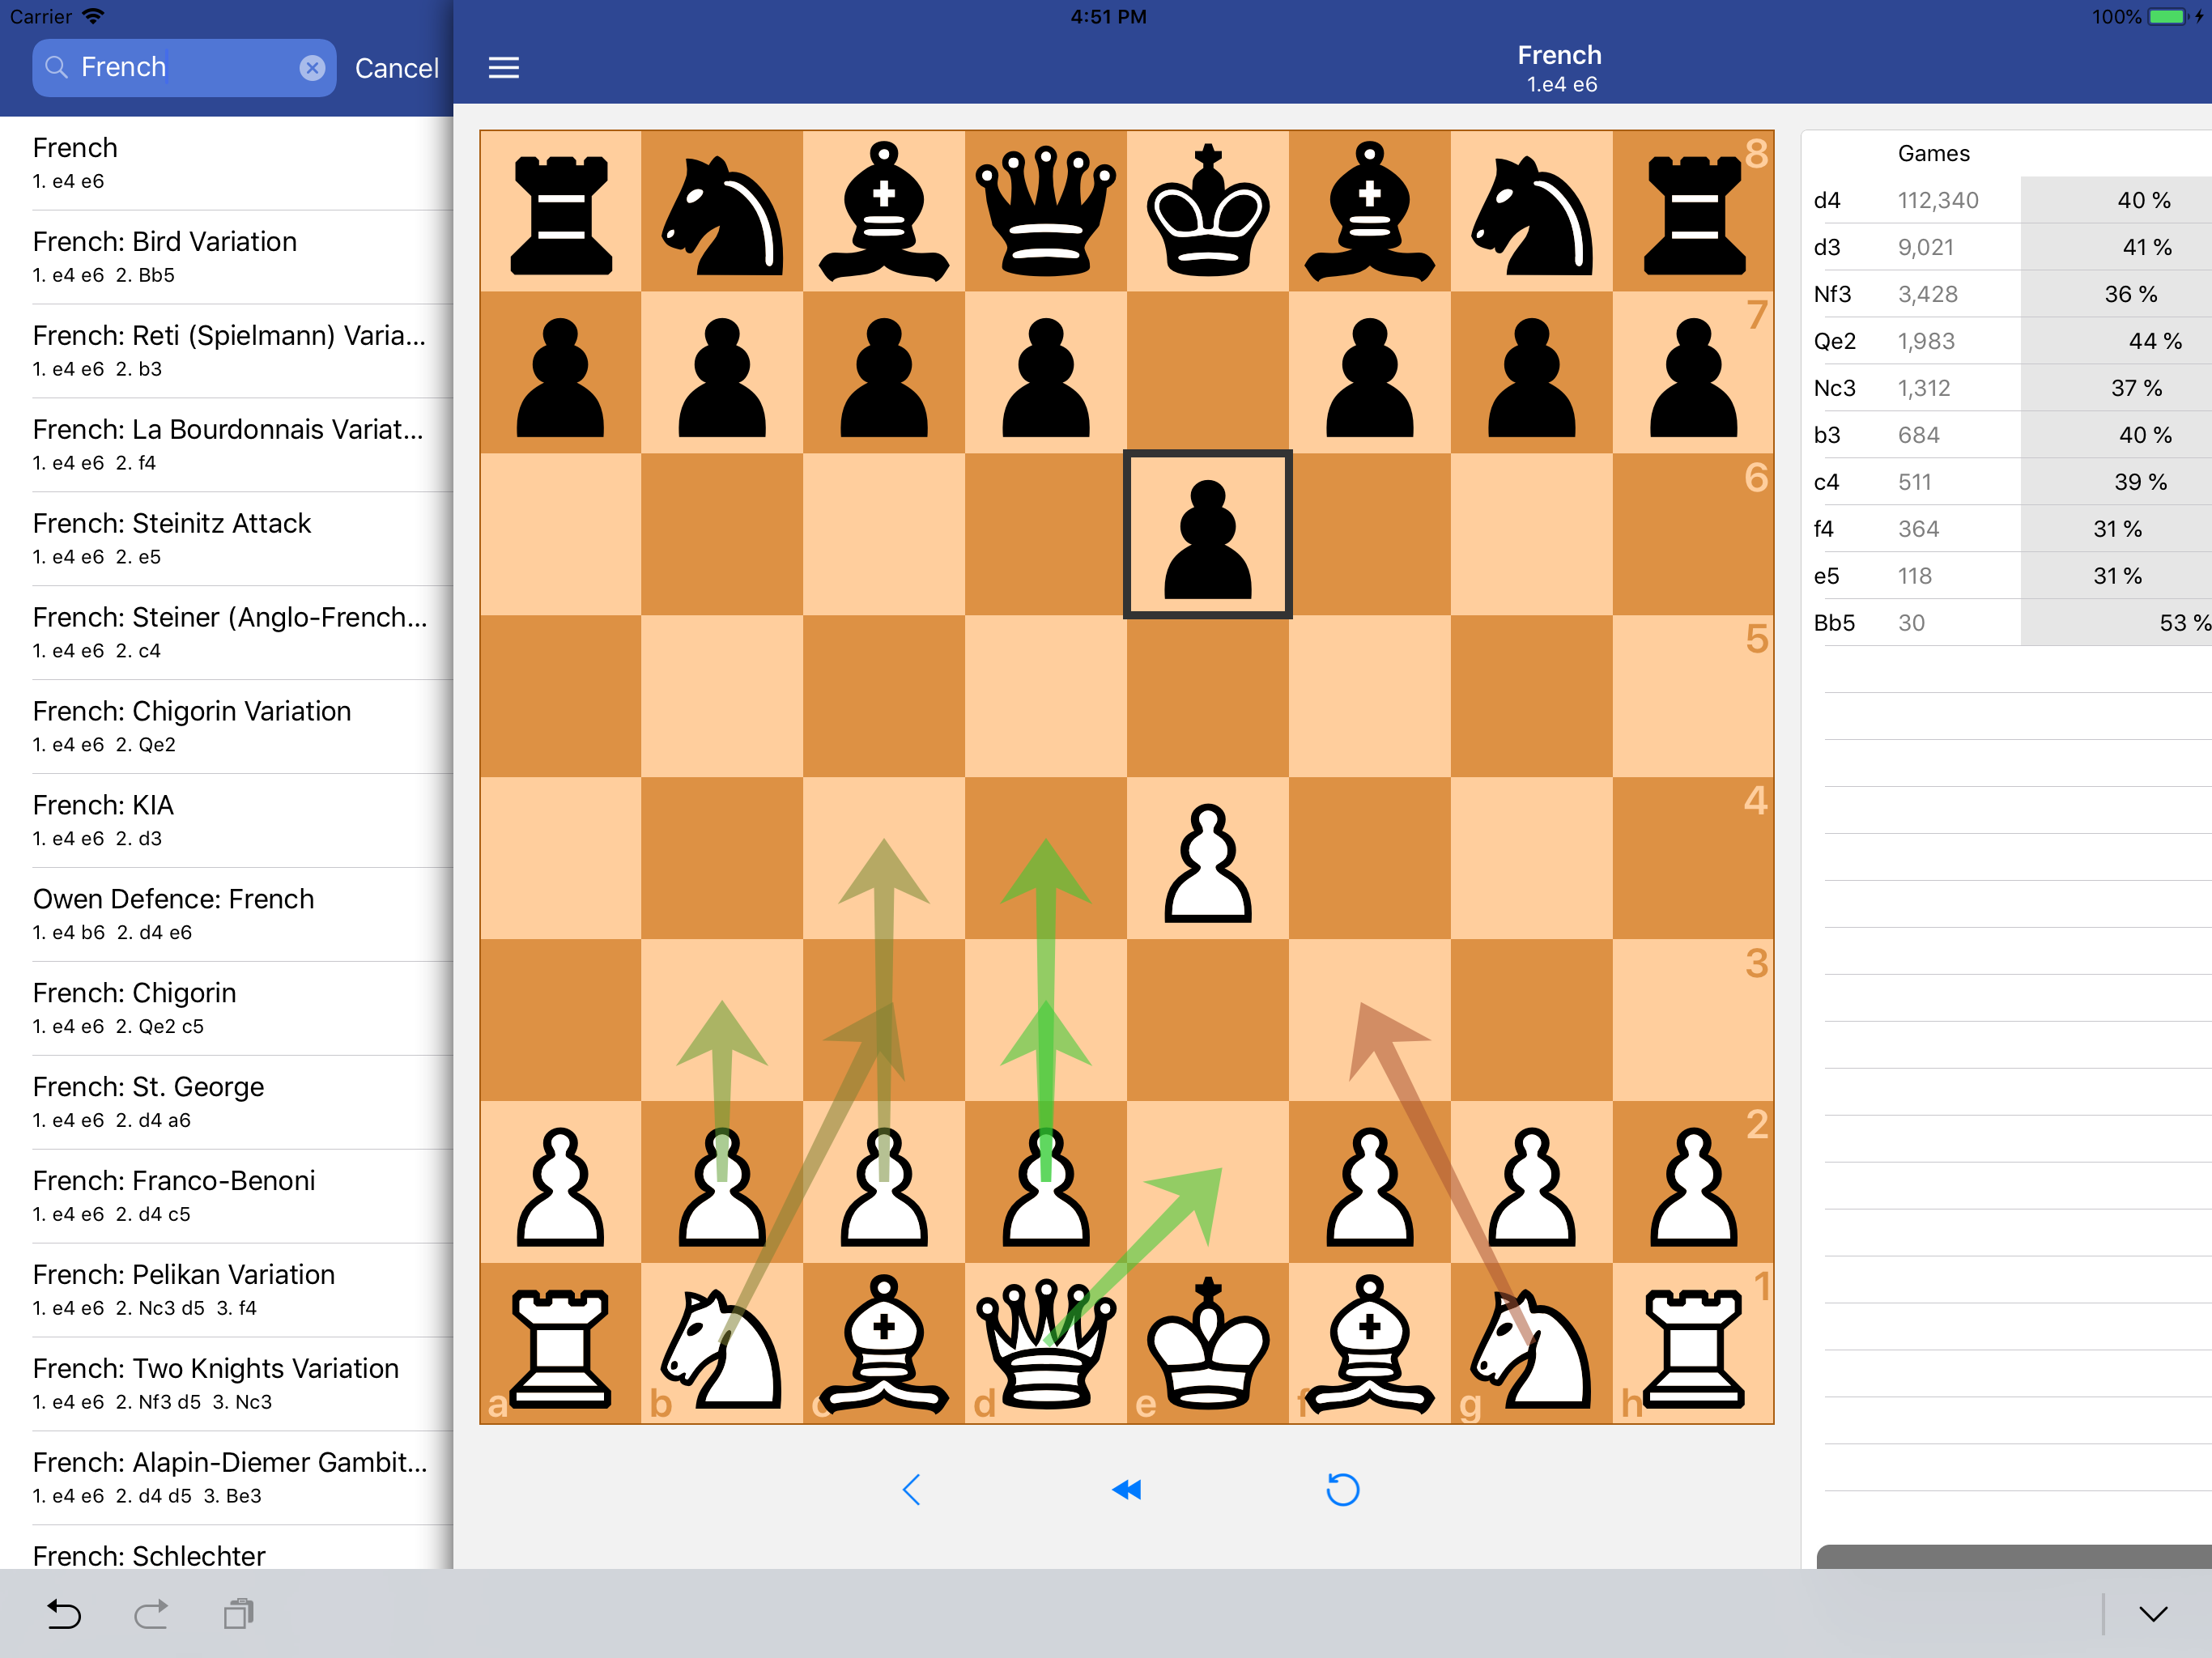
Task: Collapse keyboard bar with chevron down
Action: pos(2152,1613)
